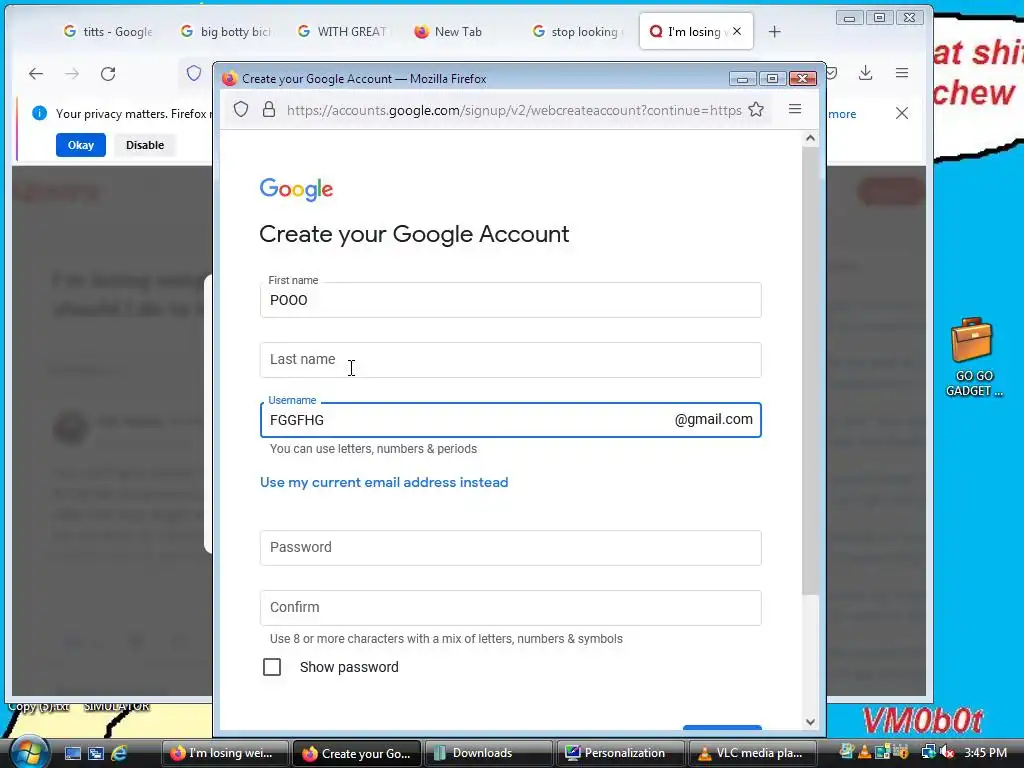The height and width of the screenshot is (768, 1024).
Task: Click the 3:45 PM clock in tray
Action: pos(985,753)
